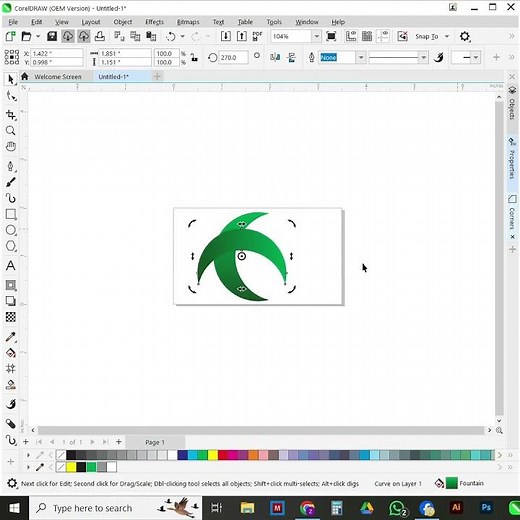Click the object width field

(x=125, y=53)
